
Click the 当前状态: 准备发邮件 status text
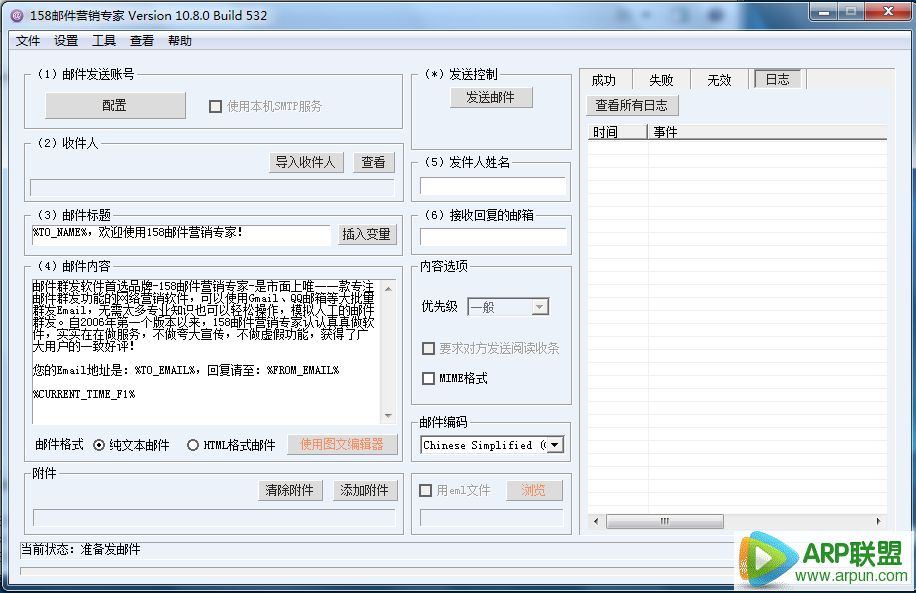(x=81, y=549)
